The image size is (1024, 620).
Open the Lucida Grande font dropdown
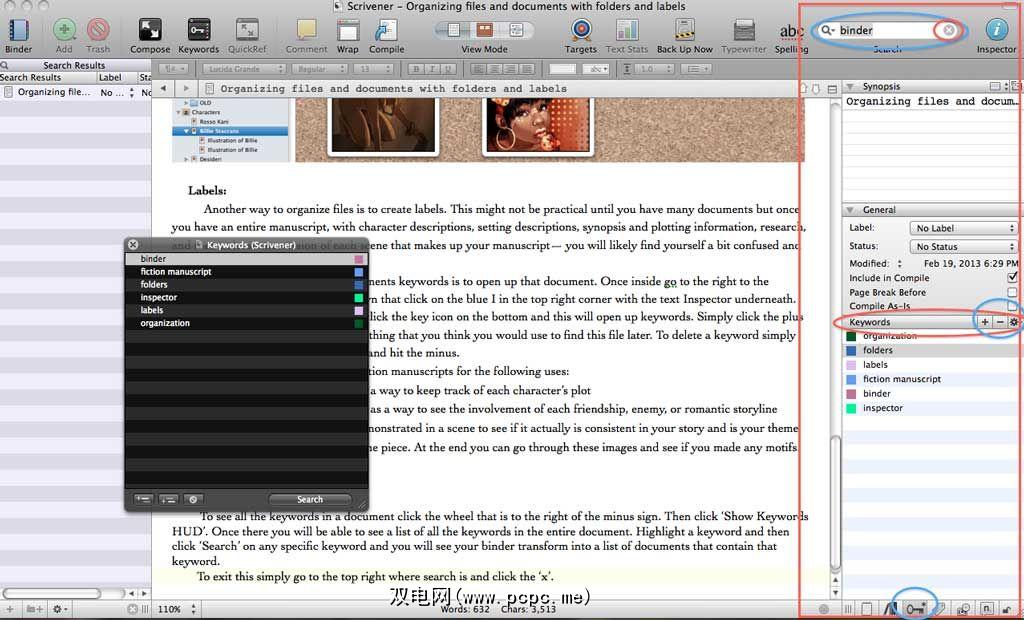(243, 69)
